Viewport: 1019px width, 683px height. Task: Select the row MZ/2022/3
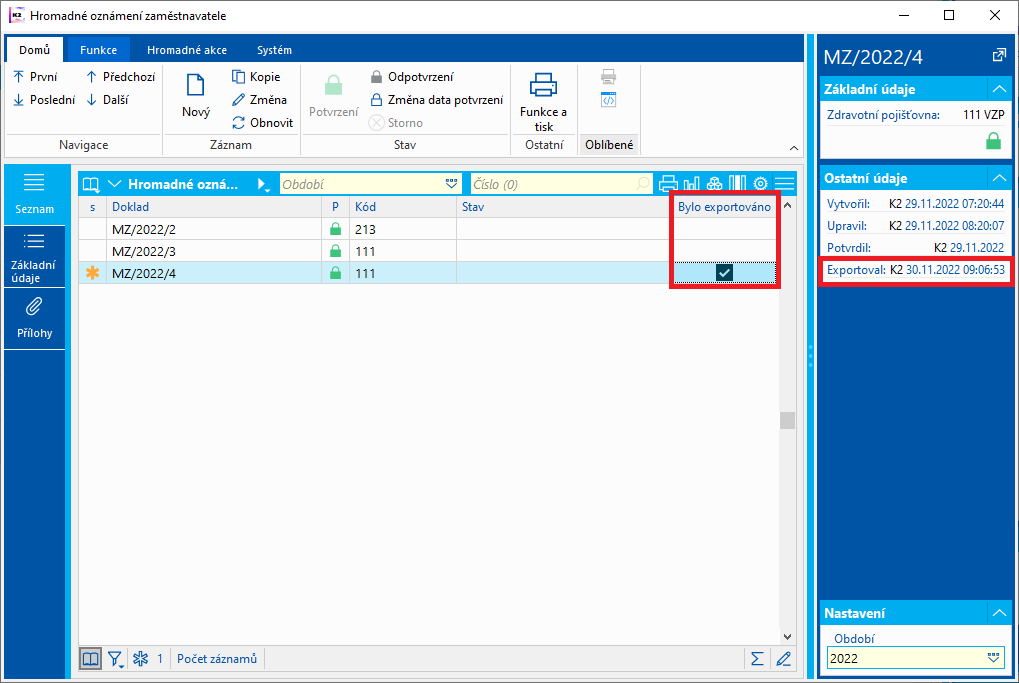click(429, 251)
